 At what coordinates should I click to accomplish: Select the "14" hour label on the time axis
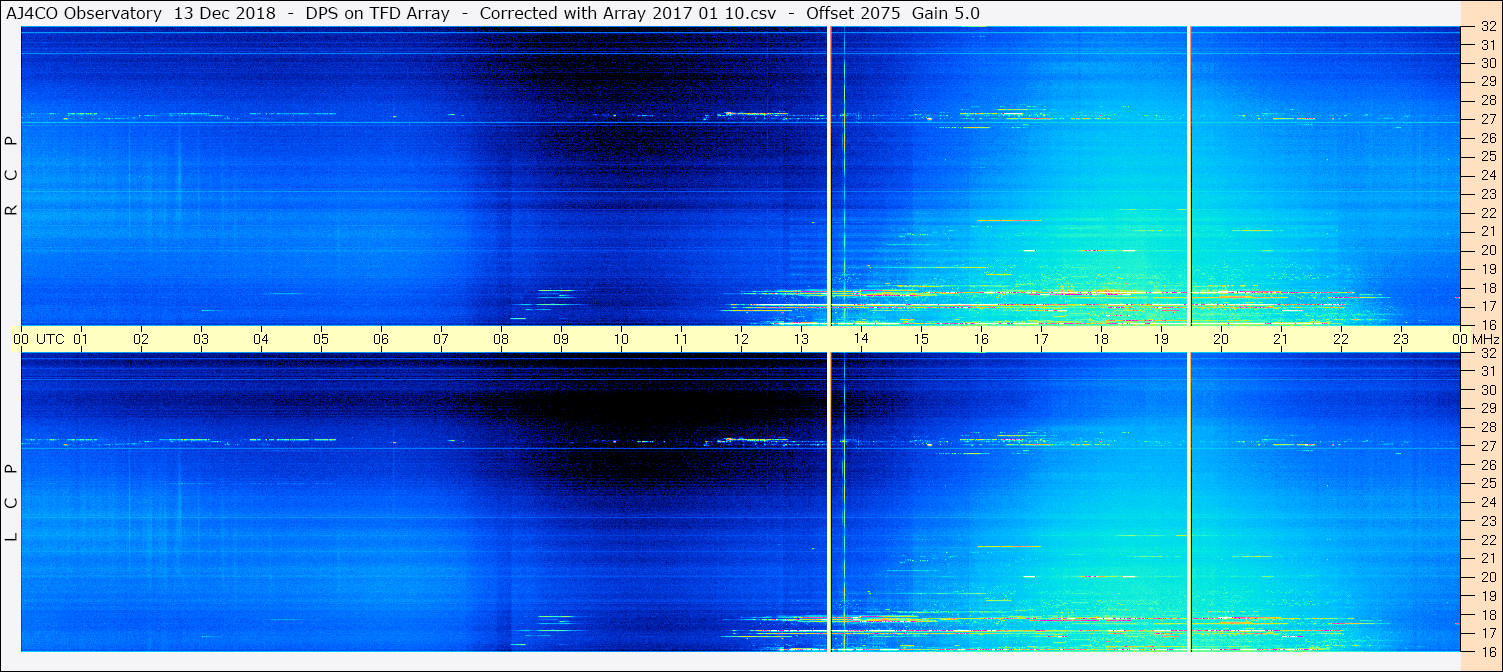(861, 339)
